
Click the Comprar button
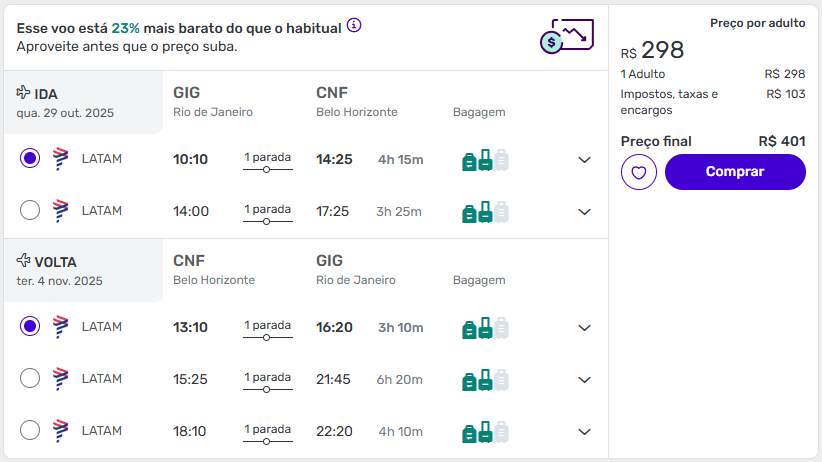point(735,172)
